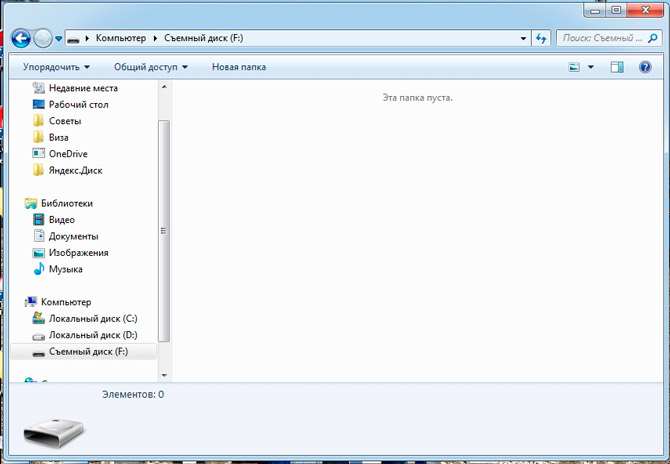The height and width of the screenshot is (464, 670).
Task: Select Компьютер in the address bar path
Action: (x=121, y=38)
